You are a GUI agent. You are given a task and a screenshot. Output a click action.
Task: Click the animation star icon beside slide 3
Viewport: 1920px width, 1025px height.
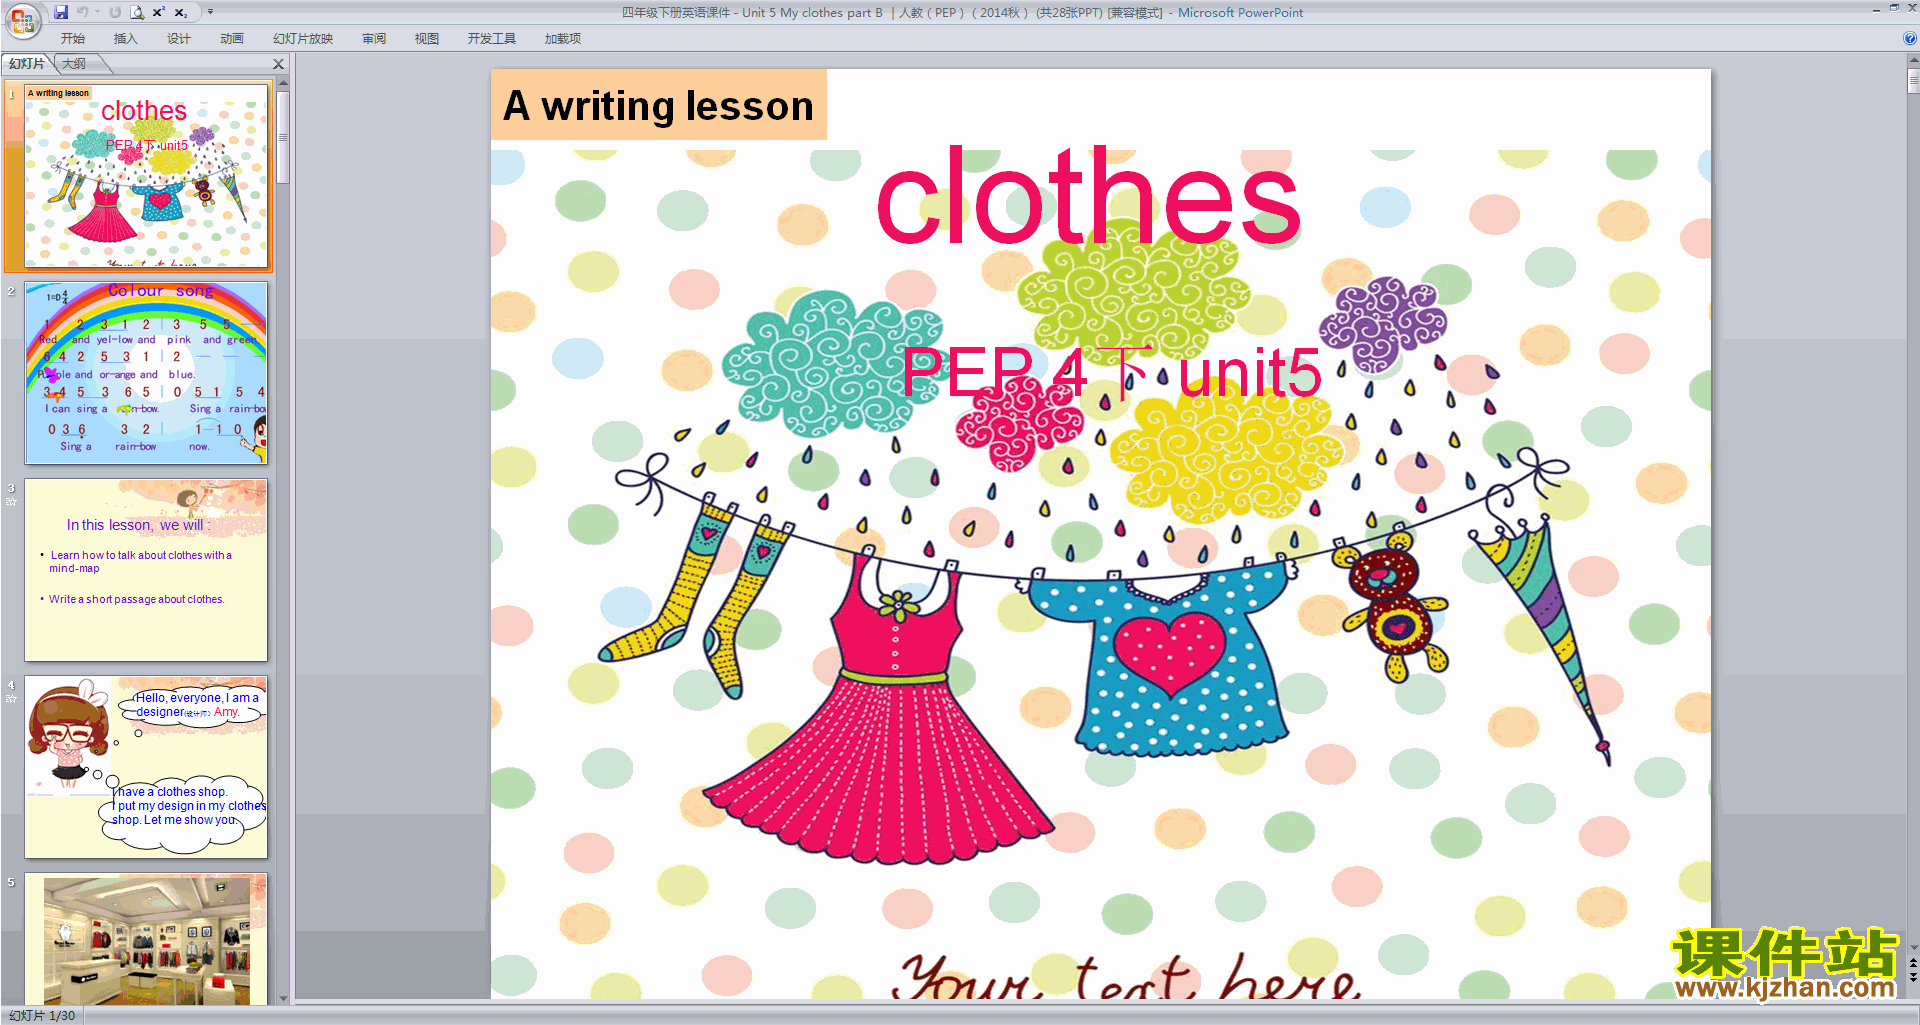(11, 502)
